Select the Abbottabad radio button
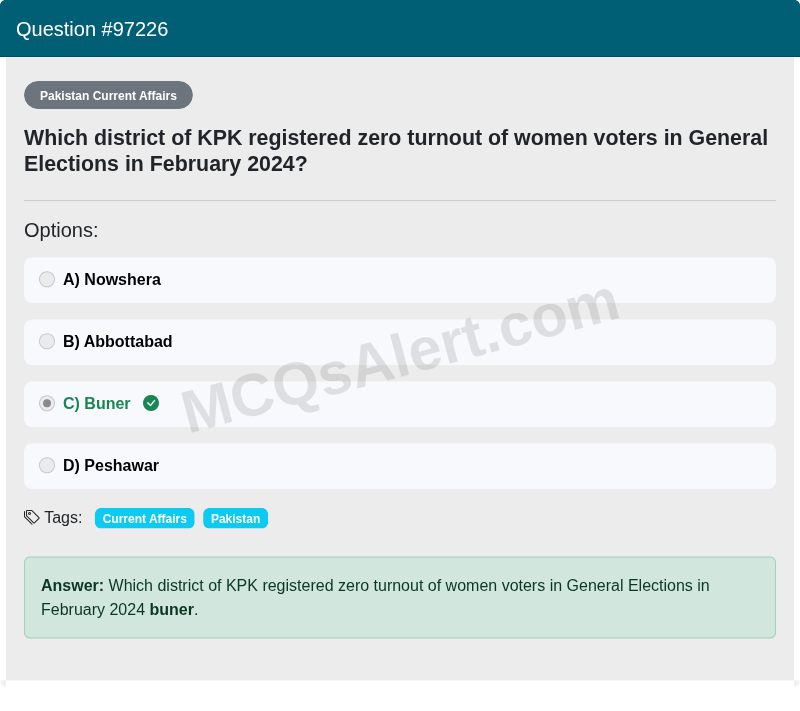Viewport: 800px width, 711px height. (x=47, y=341)
